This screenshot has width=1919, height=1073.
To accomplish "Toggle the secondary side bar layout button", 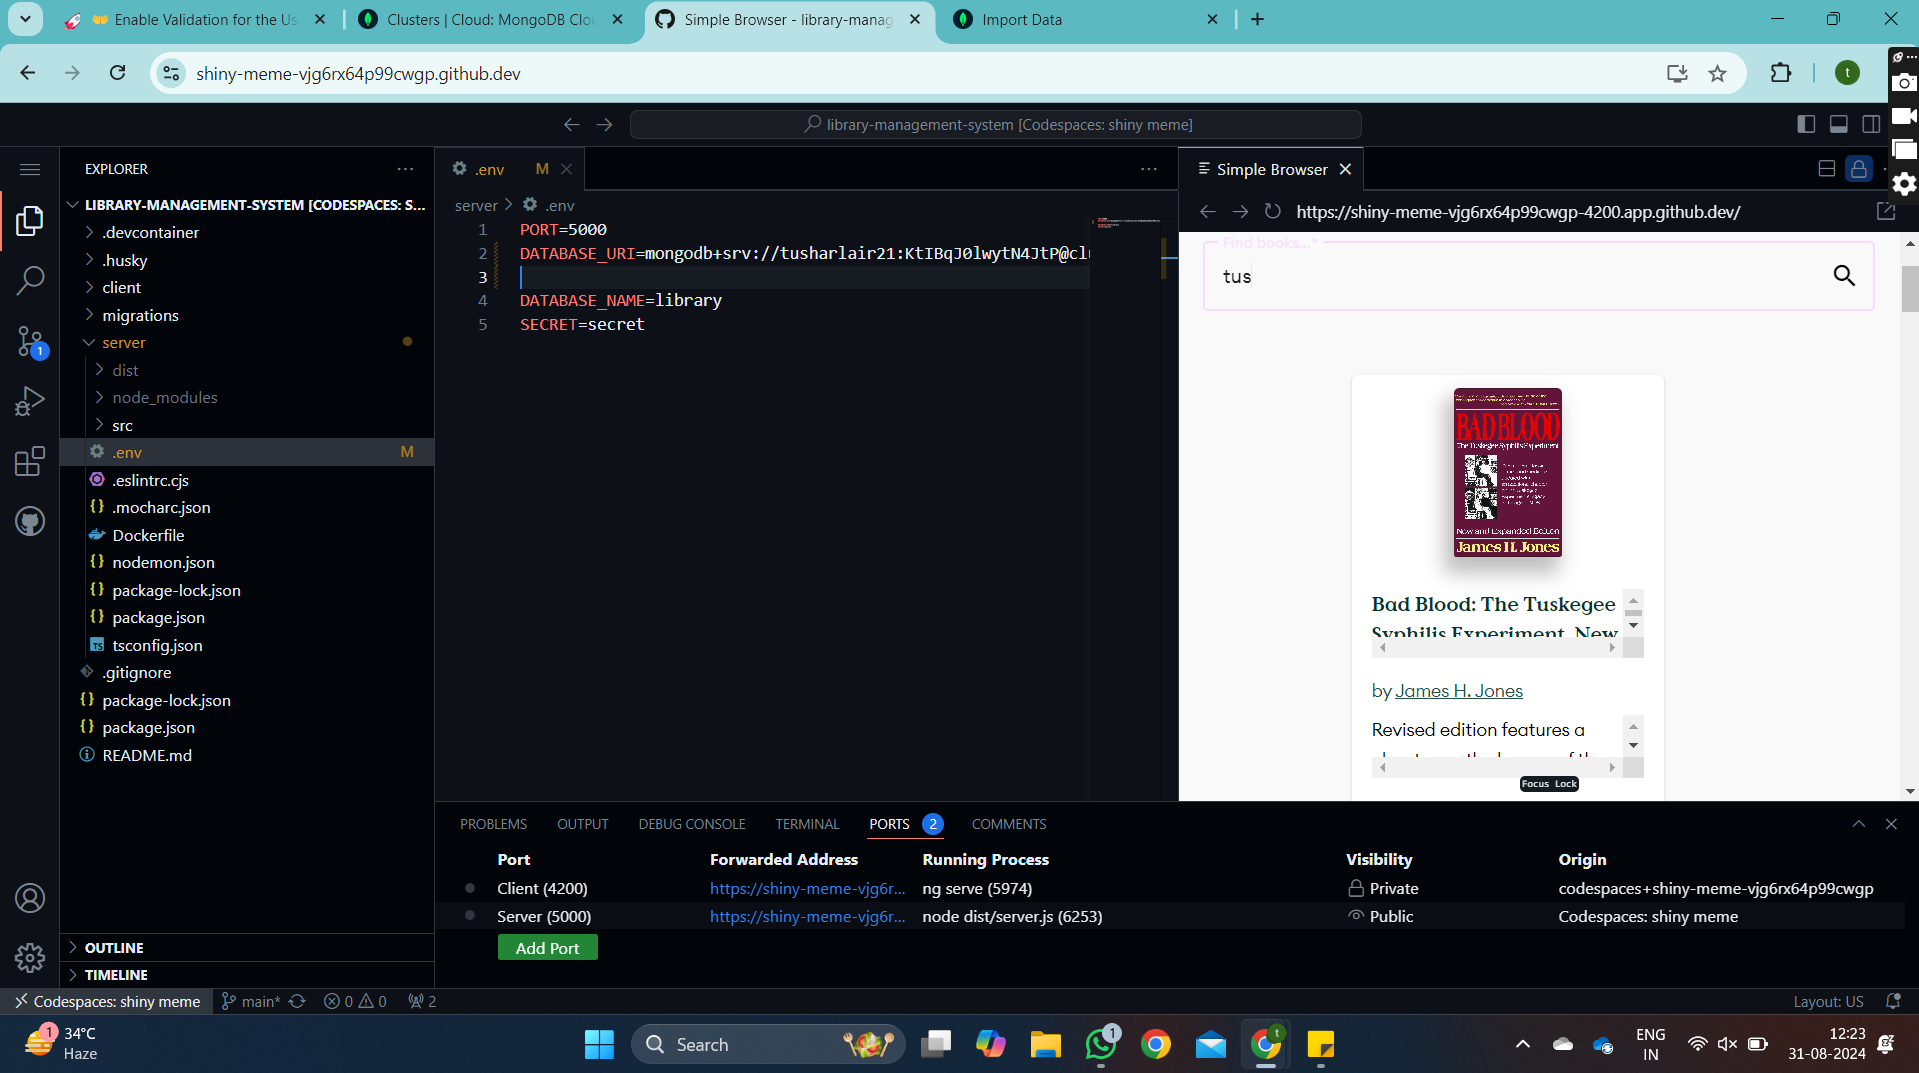I will pos(1871,124).
